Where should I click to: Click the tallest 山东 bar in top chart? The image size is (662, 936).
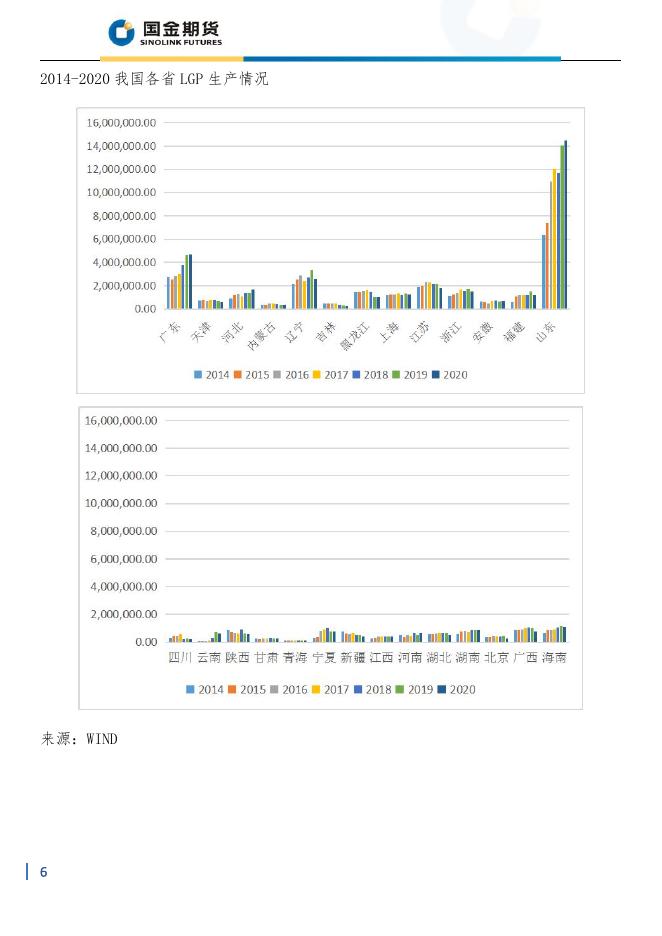pyautogui.click(x=565, y=224)
